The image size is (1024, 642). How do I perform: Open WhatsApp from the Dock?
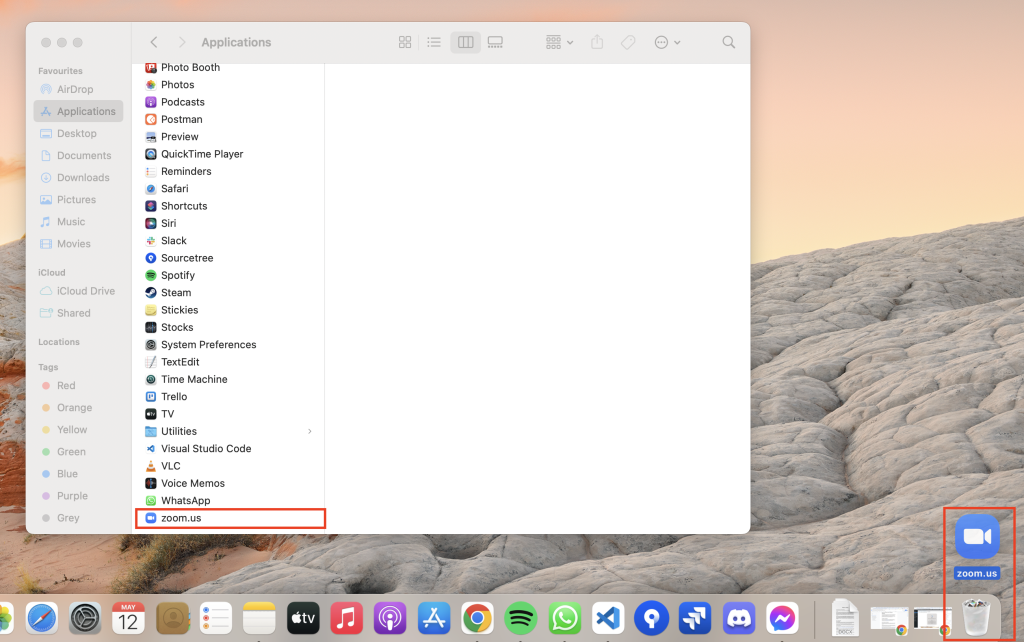pyautogui.click(x=564, y=618)
